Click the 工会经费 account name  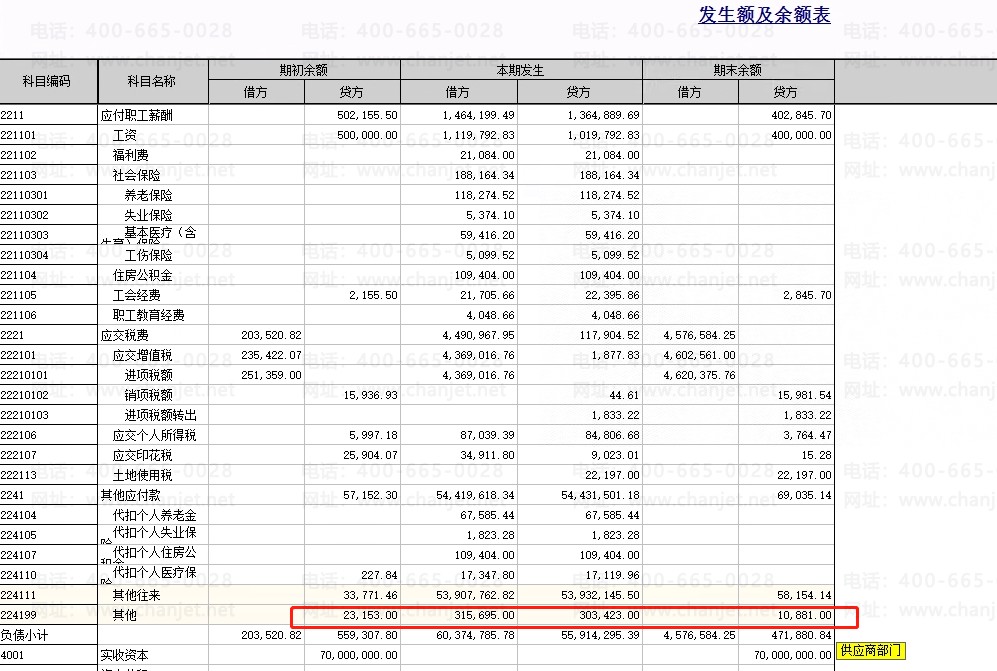coord(137,295)
